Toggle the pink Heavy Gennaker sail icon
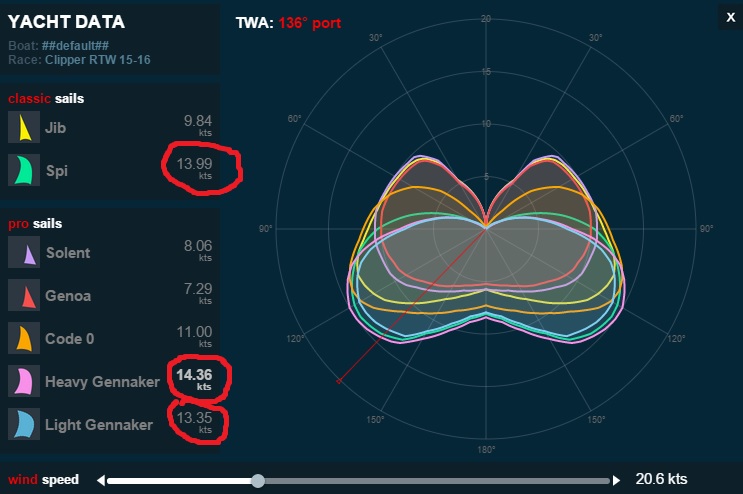The height and width of the screenshot is (494, 743). click(24, 381)
